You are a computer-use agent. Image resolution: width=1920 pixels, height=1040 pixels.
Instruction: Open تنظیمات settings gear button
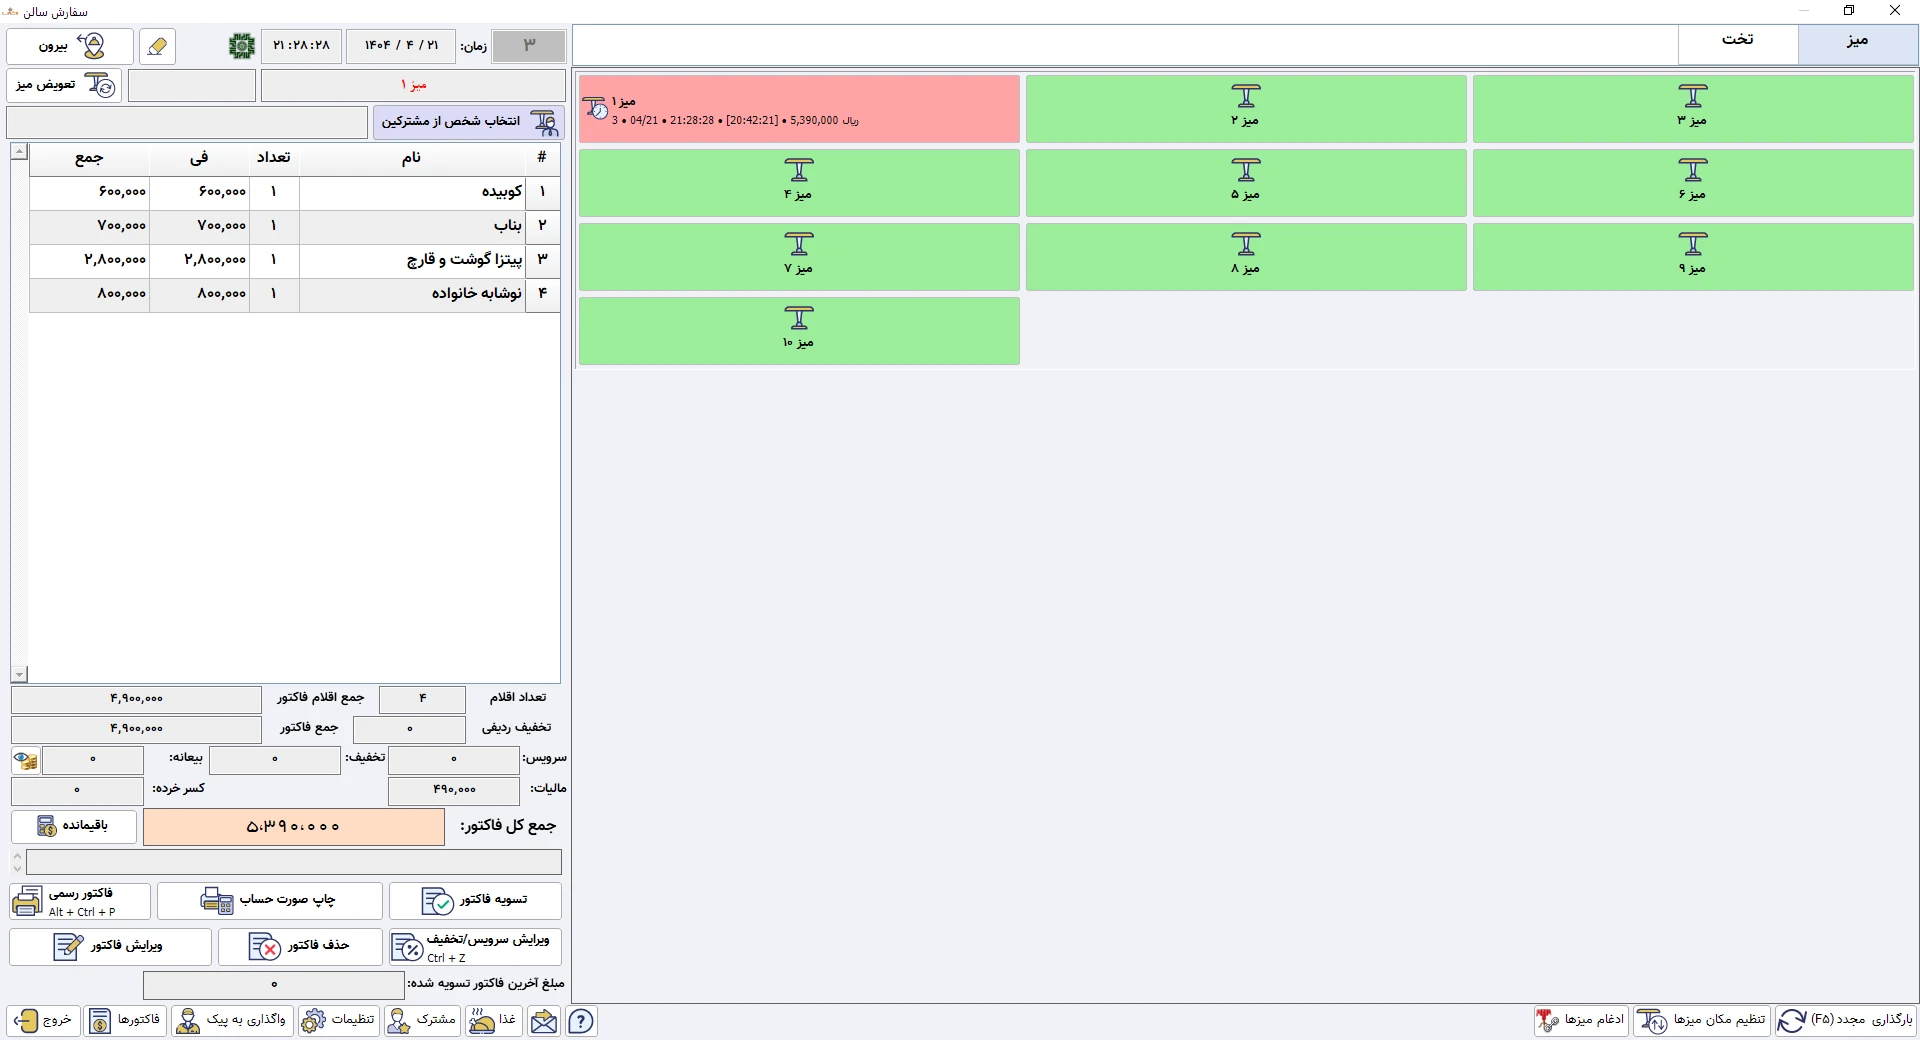click(339, 1021)
